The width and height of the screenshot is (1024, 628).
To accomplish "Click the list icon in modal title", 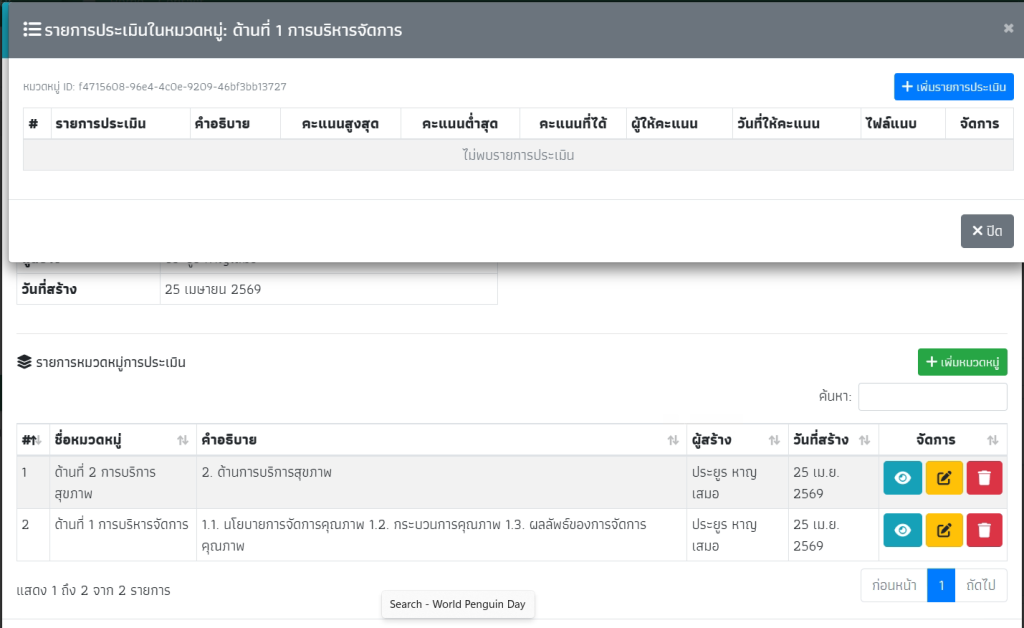I will 31,29.
